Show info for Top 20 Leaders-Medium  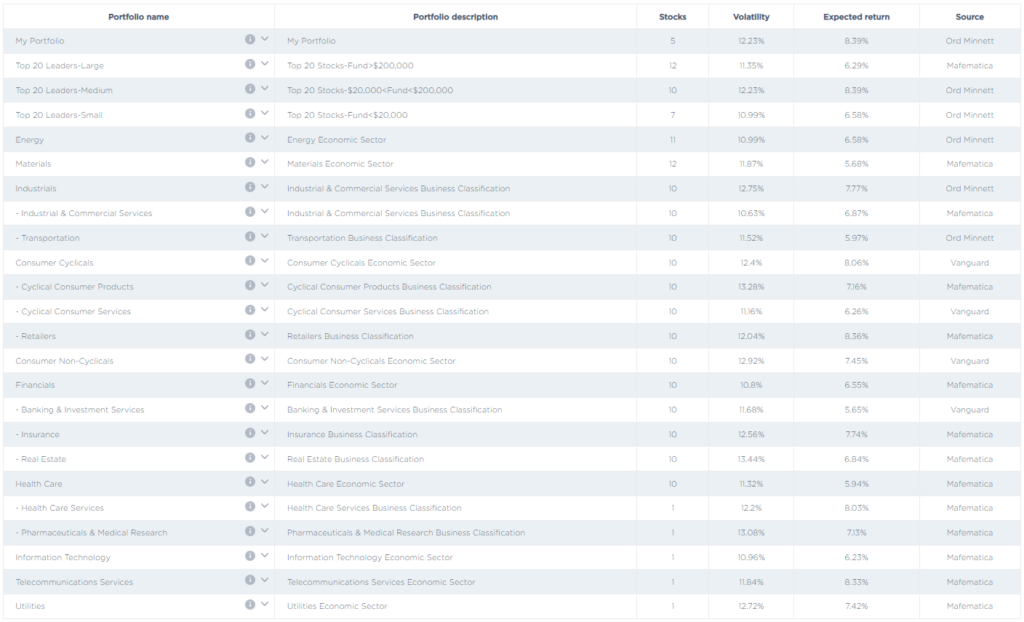(250, 89)
